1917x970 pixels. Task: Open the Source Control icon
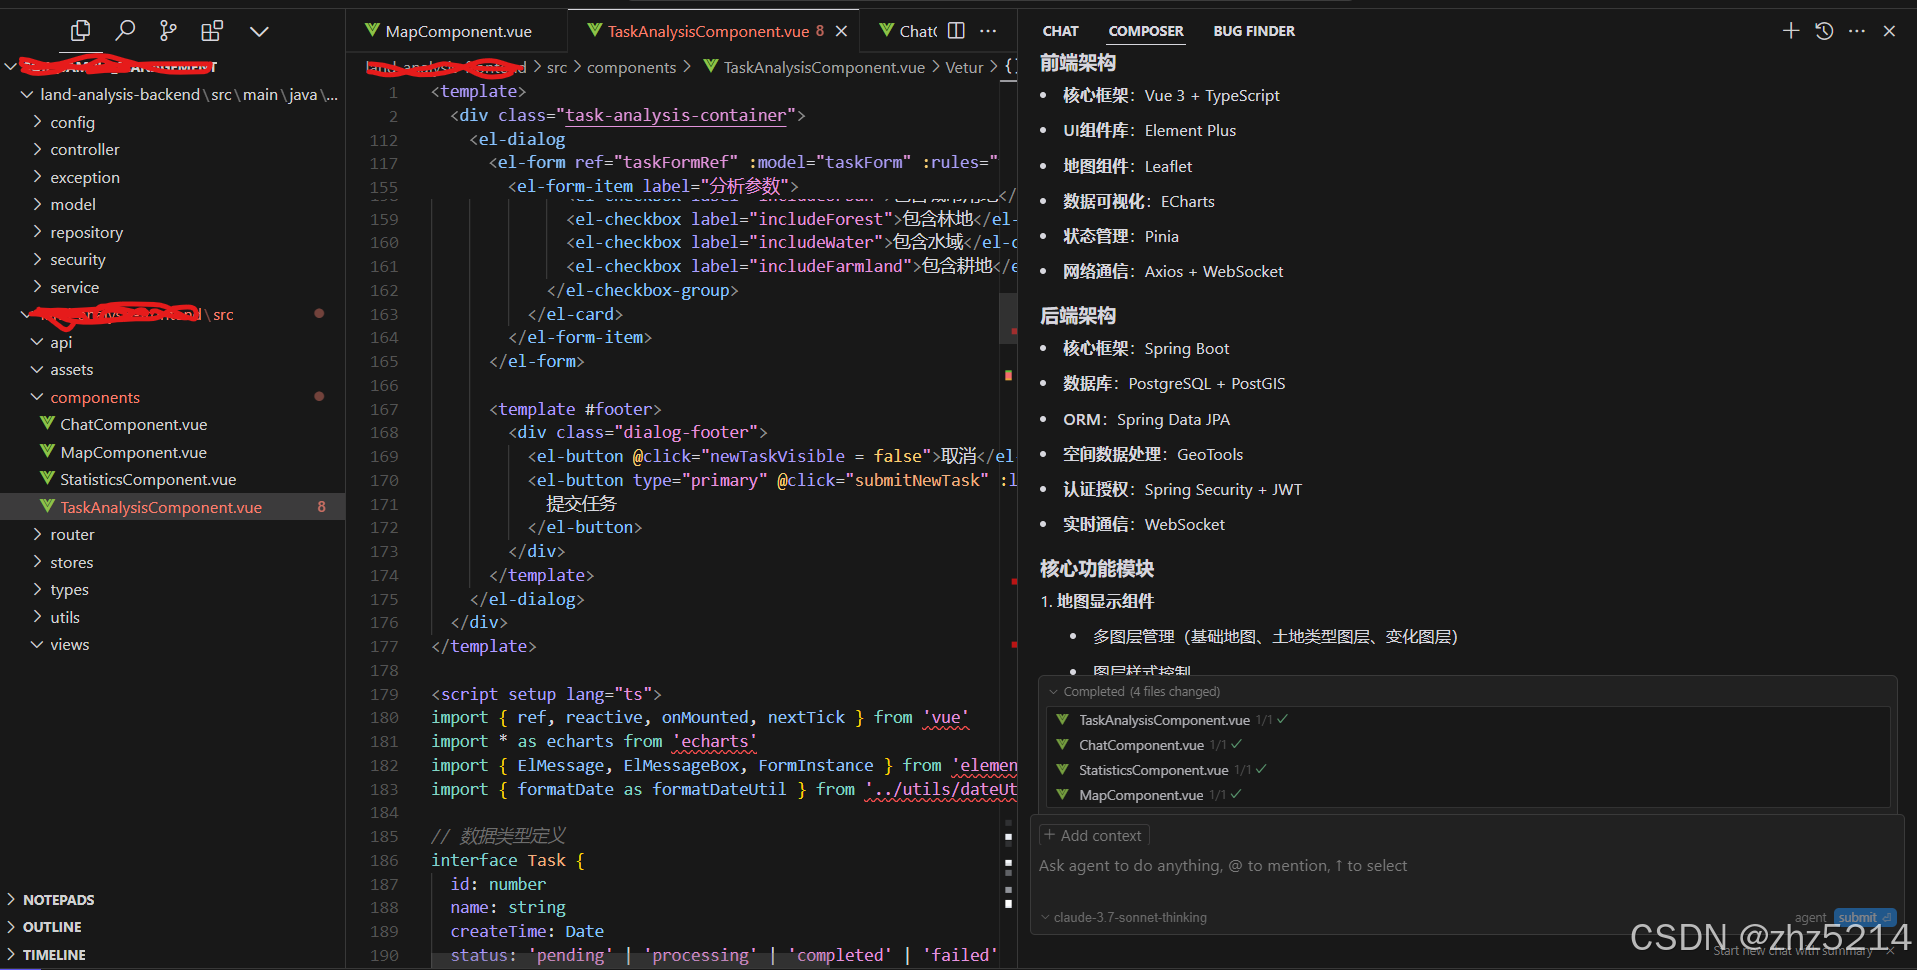(x=168, y=31)
